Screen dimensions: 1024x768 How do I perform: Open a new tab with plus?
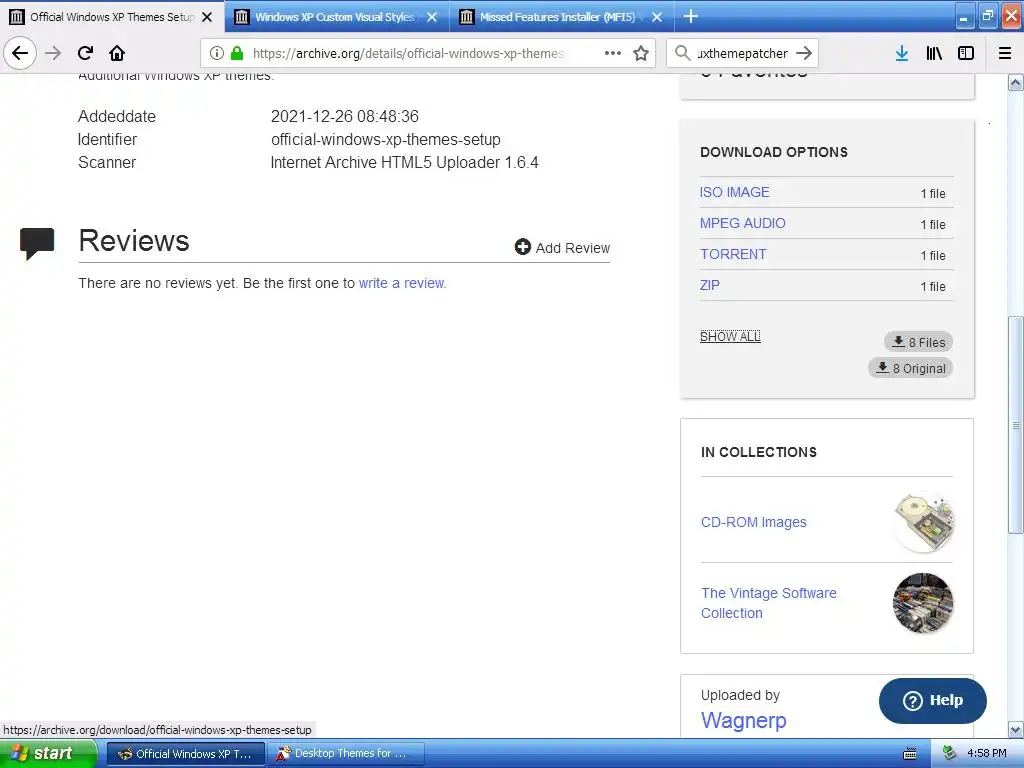point(690,16)
